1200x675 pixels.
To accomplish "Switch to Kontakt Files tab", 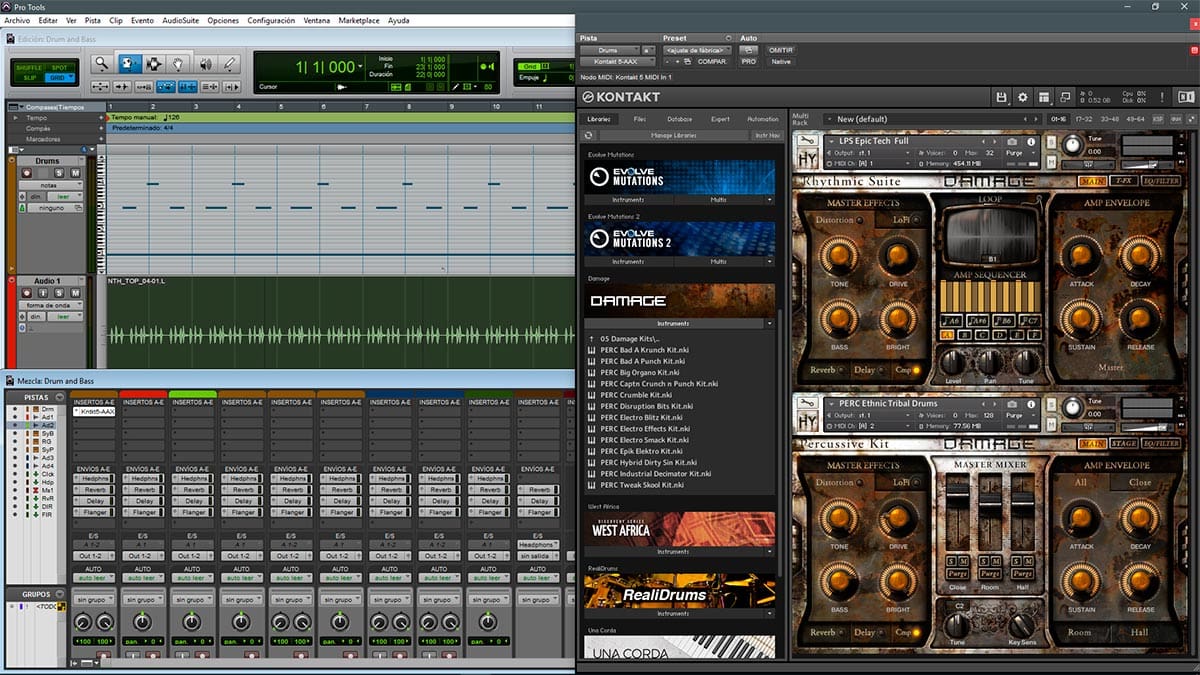I will pyautogui.click(x=639, y=119).
